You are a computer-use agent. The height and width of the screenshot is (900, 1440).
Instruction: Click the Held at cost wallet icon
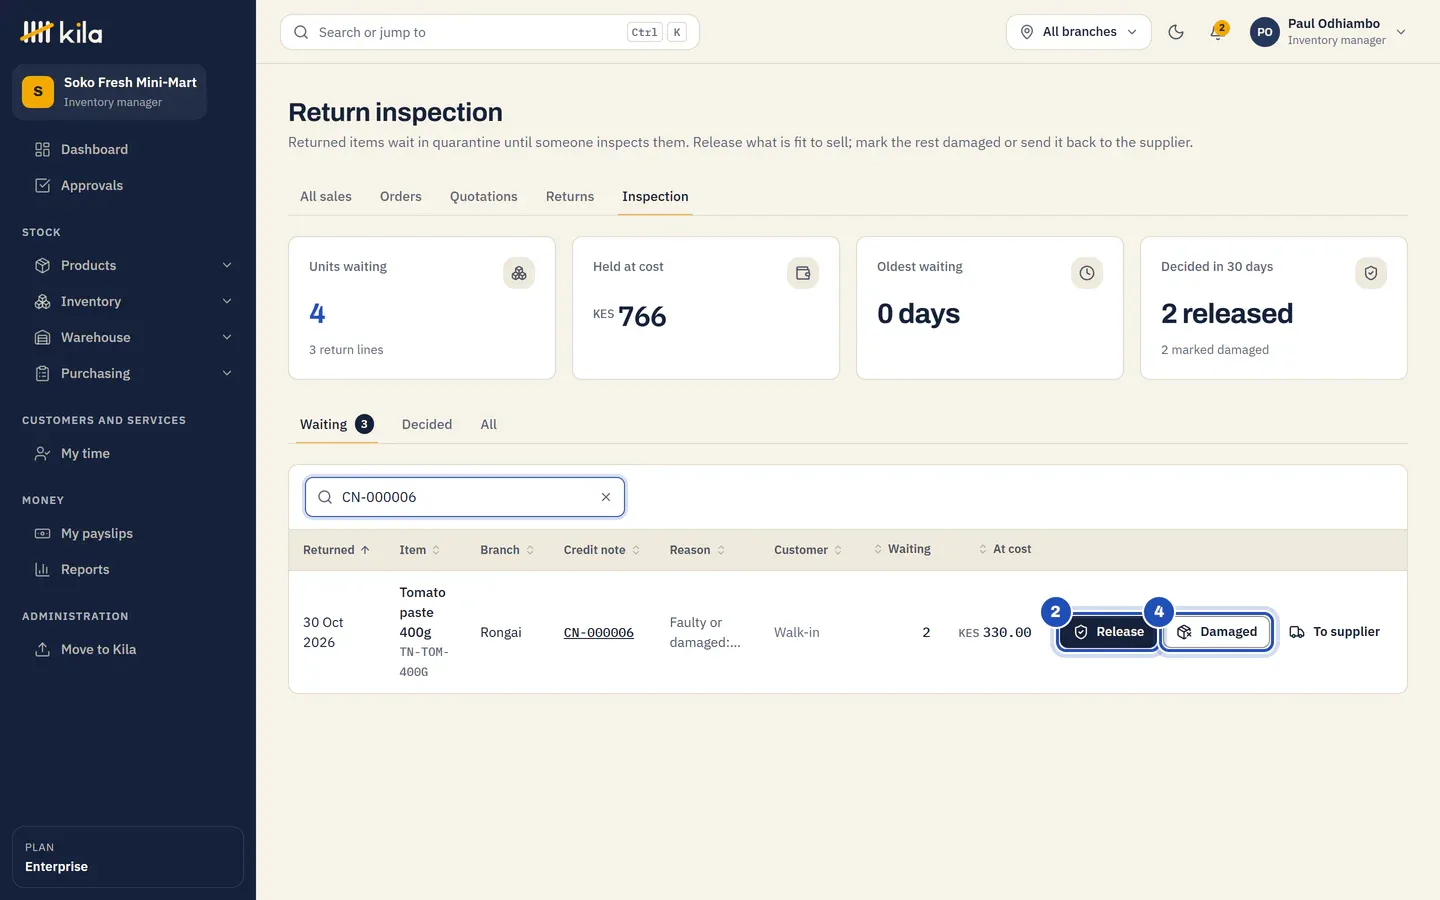(803, 273)
